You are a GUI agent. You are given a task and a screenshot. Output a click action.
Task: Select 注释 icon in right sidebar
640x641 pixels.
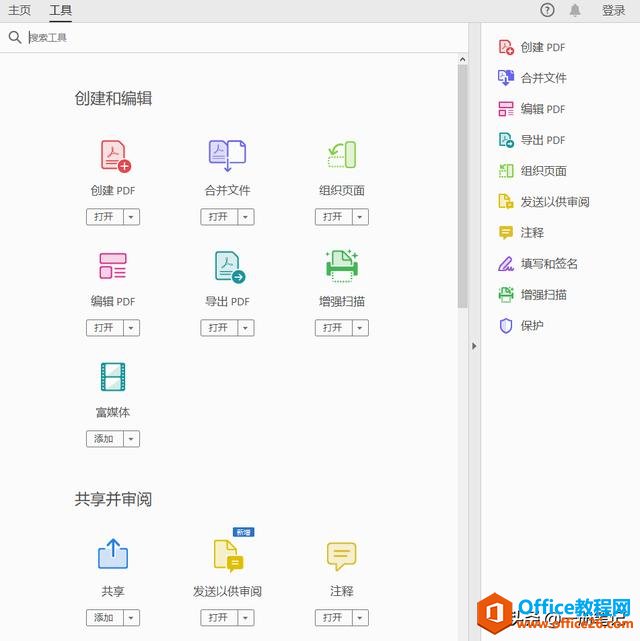[506, 233]
